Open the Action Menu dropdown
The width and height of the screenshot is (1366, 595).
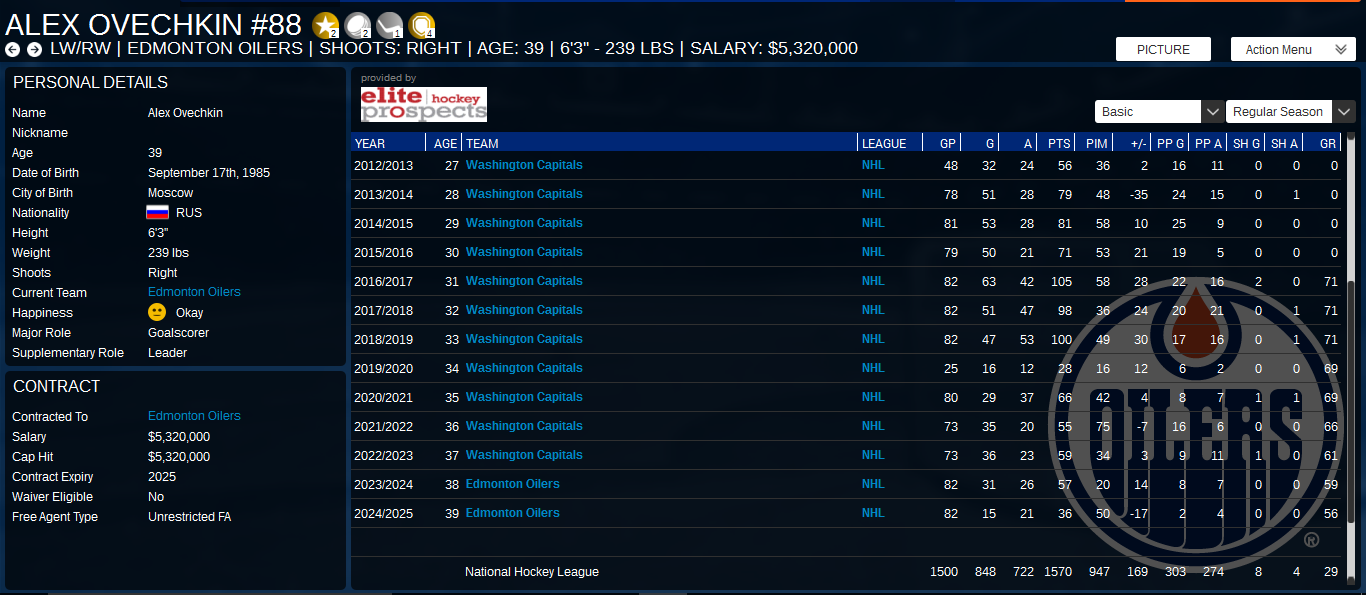point(1292,49)
